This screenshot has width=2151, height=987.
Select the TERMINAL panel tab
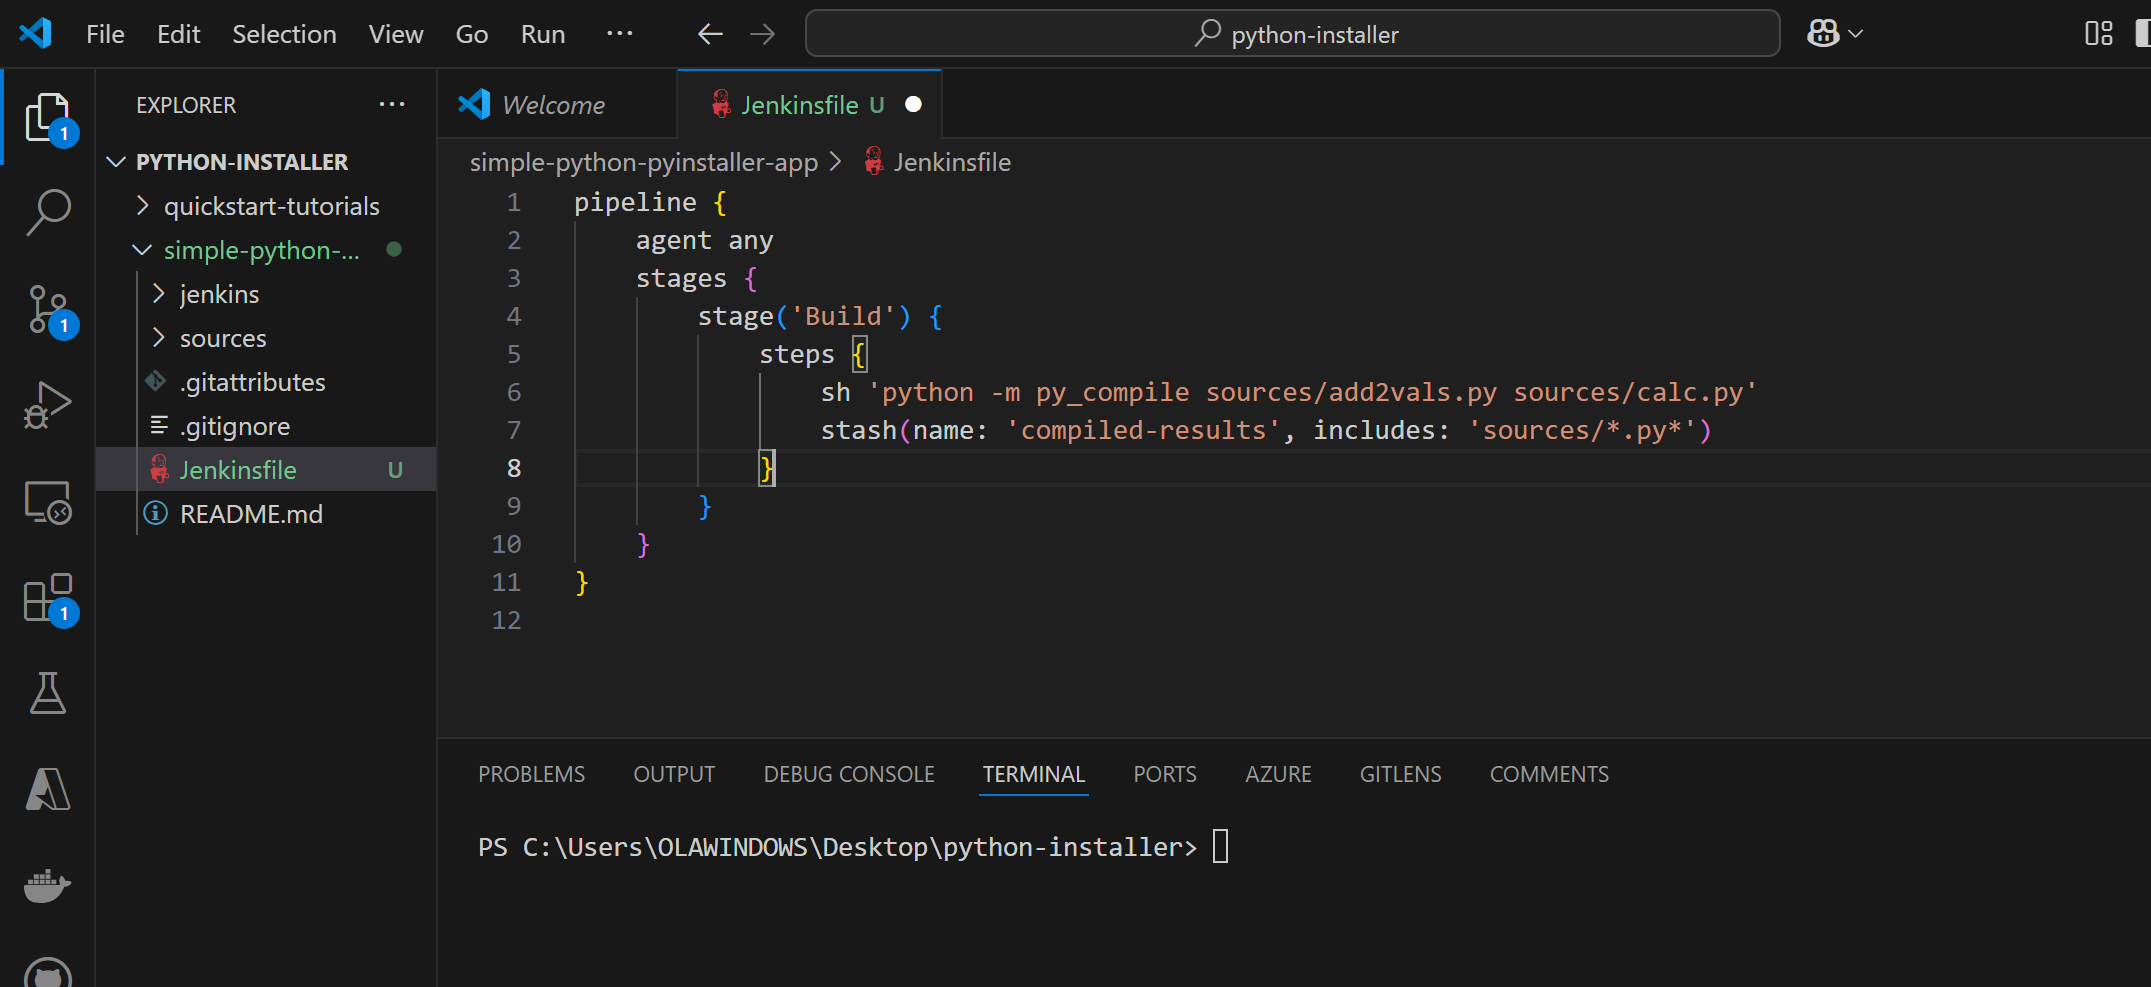click(1034, 774)
